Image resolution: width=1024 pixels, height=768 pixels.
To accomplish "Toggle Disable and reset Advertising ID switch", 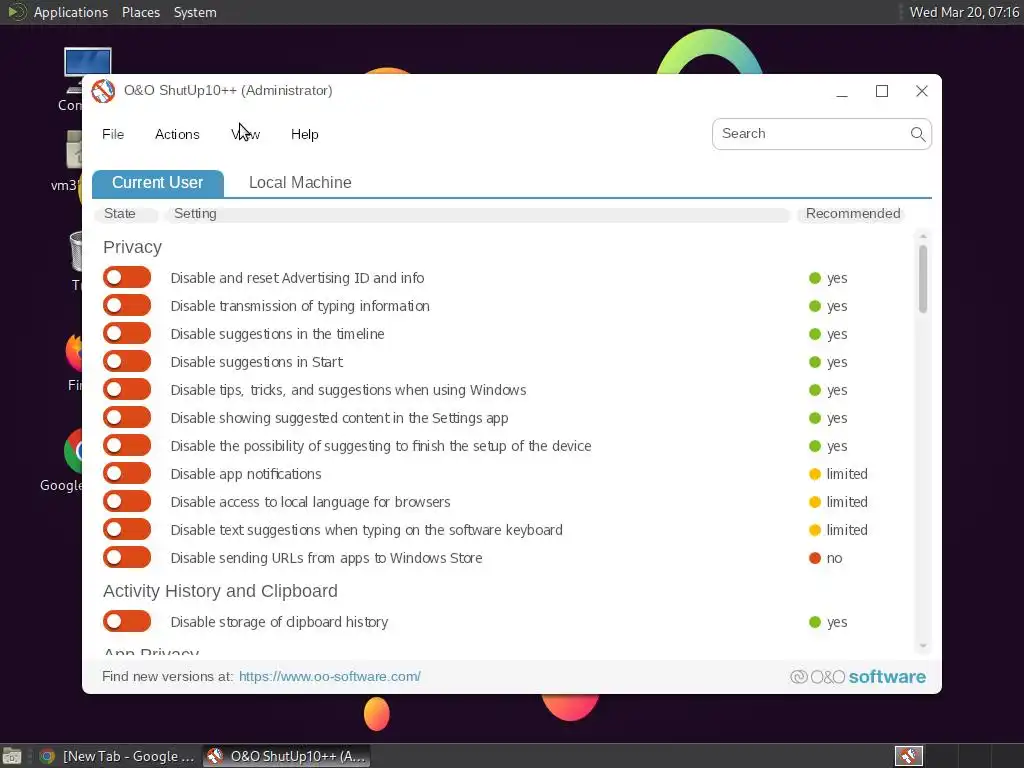I will 127,278.
